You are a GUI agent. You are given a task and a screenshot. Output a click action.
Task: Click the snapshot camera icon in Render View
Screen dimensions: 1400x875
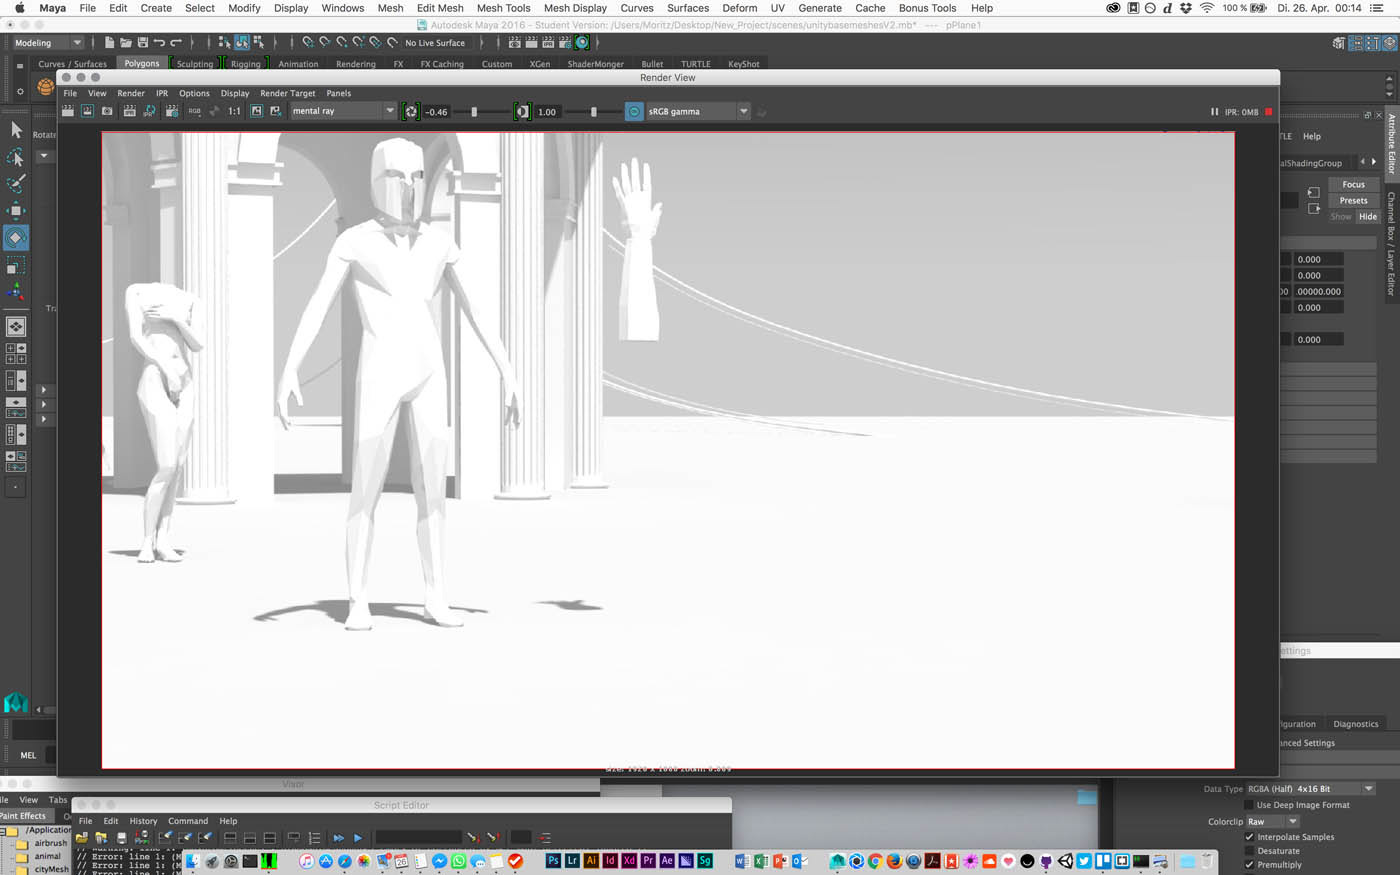pos(107,111)
